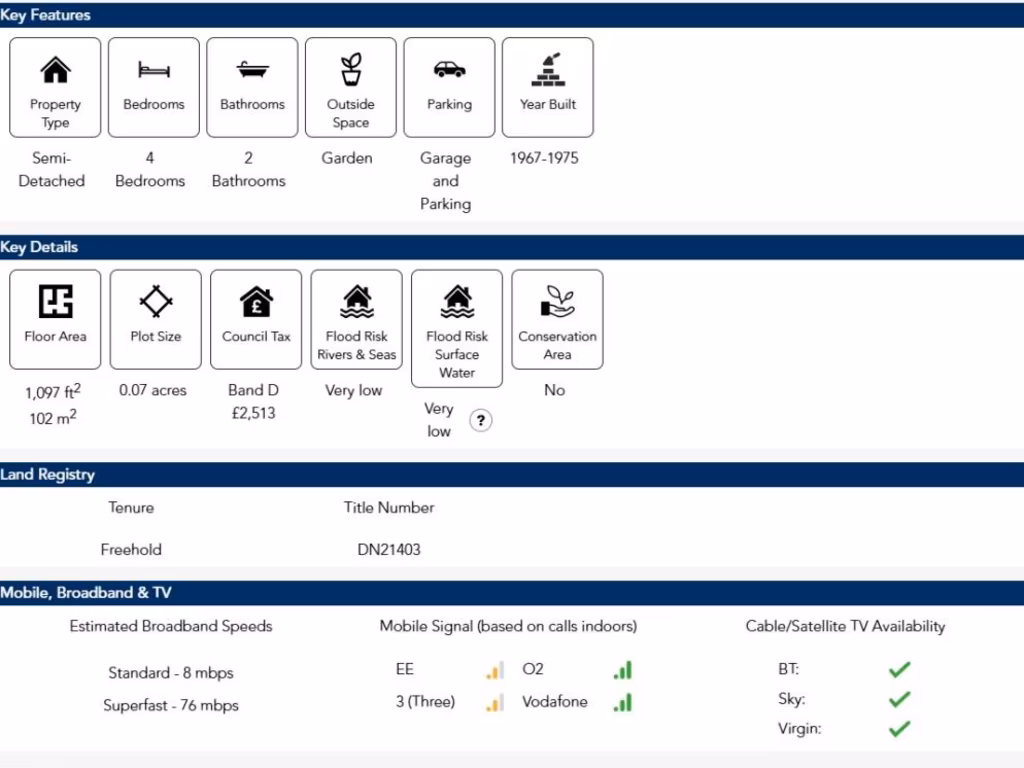
Task: Click the Outside Space plant icon
Action: (x=351, y=69)
